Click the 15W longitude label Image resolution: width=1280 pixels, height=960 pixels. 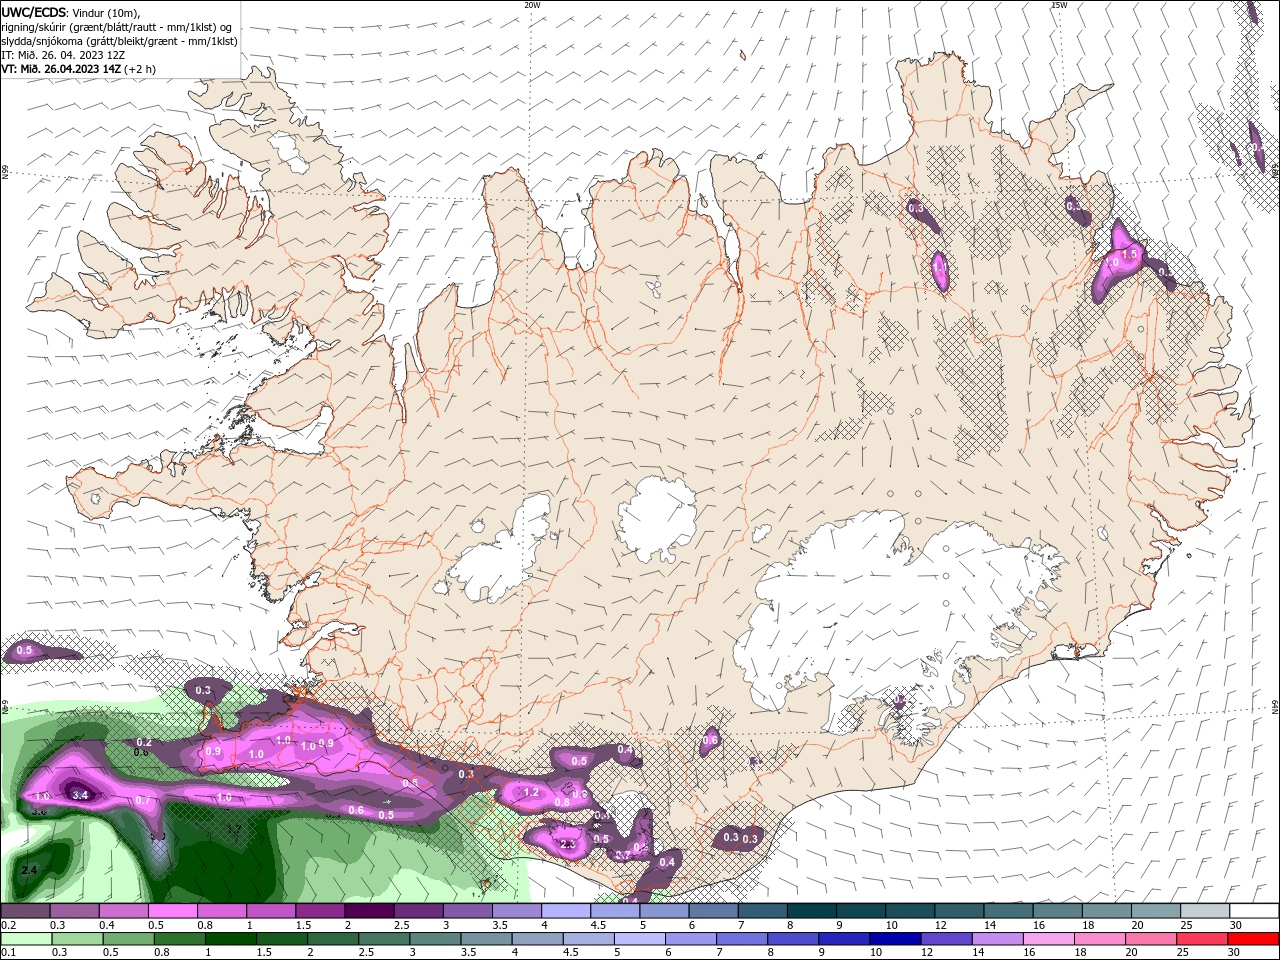(x=1059, y=5)
